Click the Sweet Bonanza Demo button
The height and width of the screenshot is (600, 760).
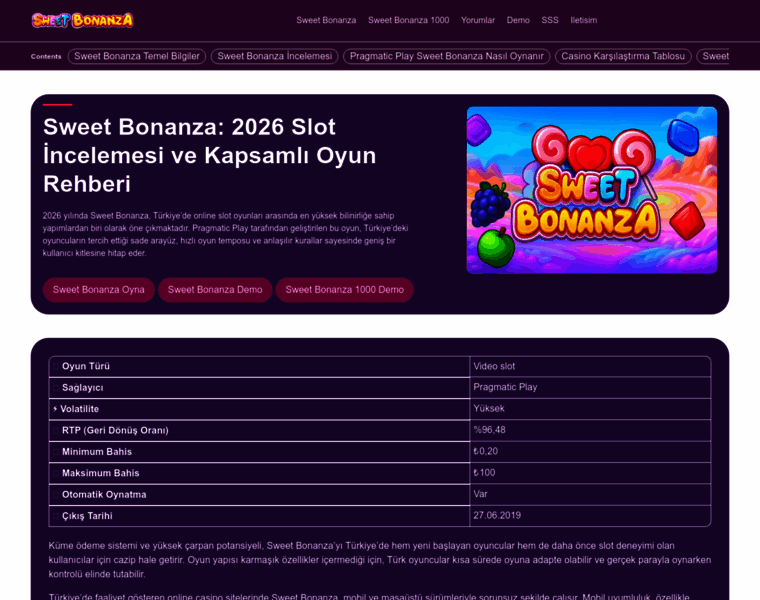pyautogui.click(x=215, y=290)
